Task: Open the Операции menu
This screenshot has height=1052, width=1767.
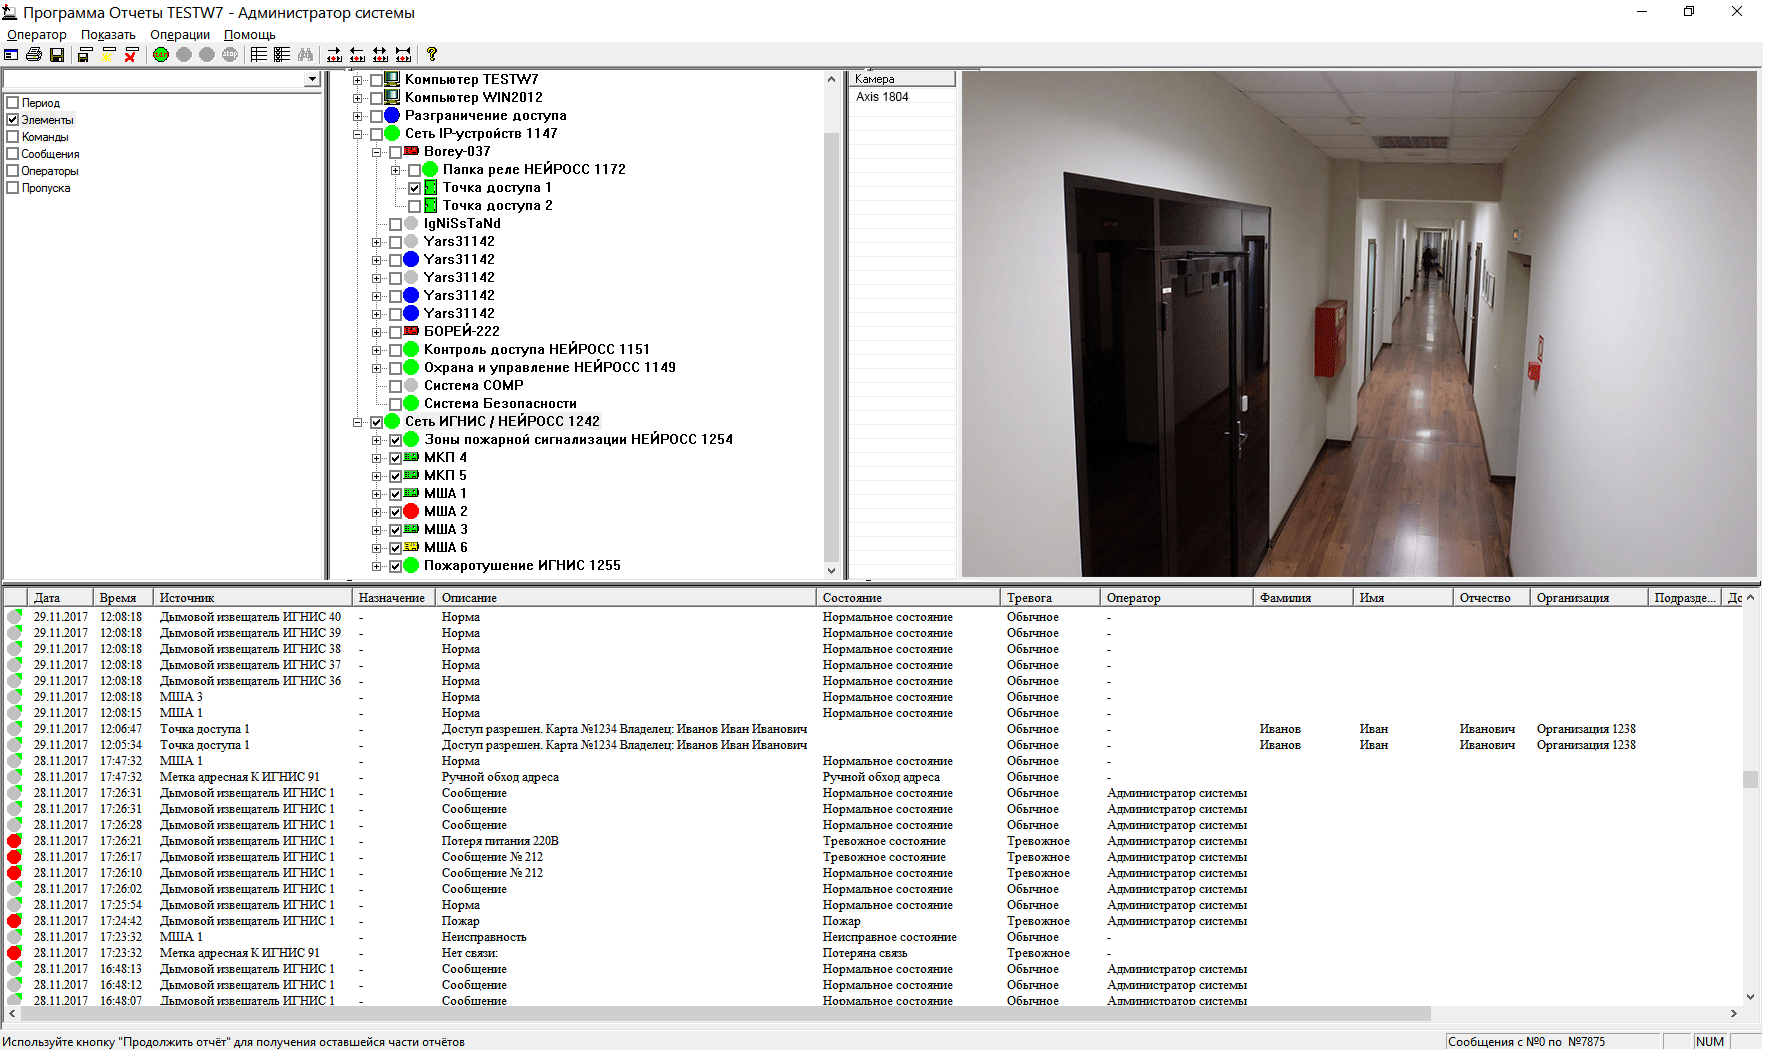Action: point(180,35)
